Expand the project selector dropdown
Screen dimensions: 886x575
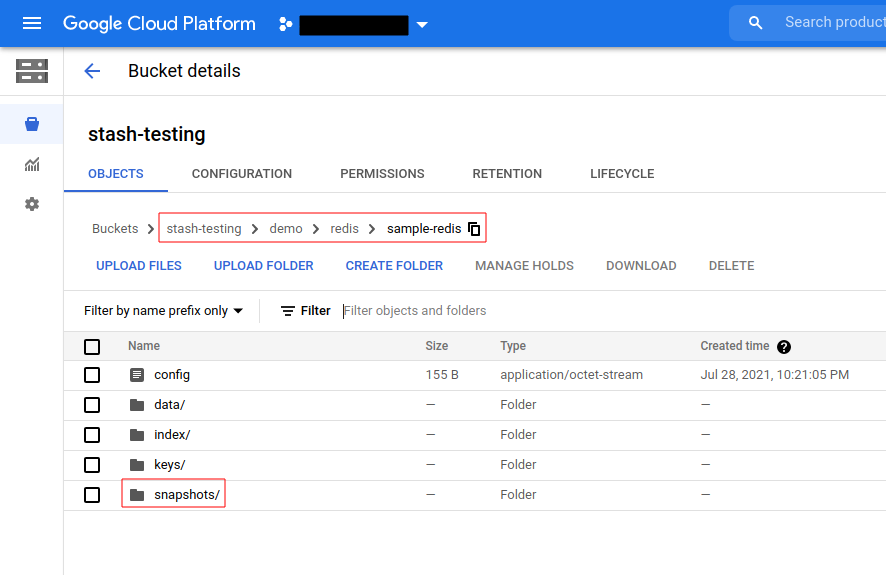422,25
